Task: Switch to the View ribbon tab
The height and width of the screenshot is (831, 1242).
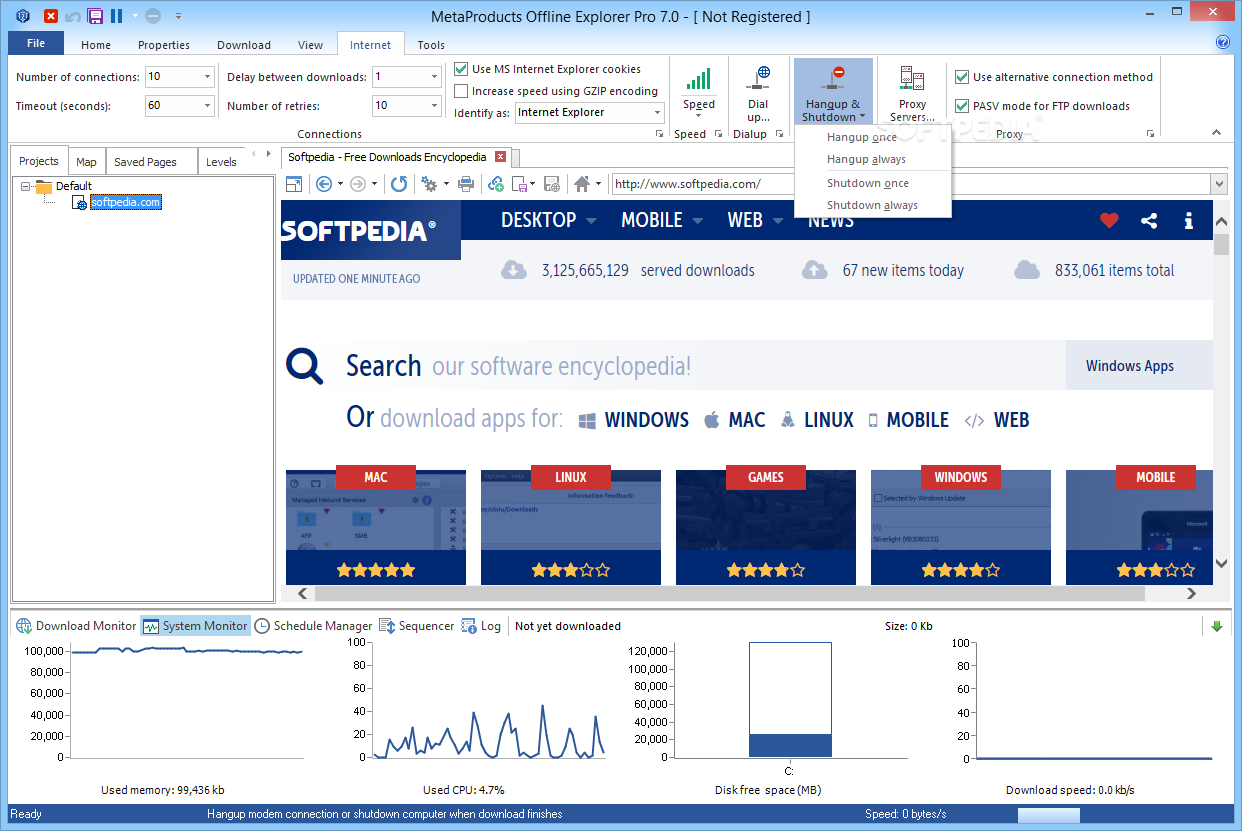Action: 311,45
